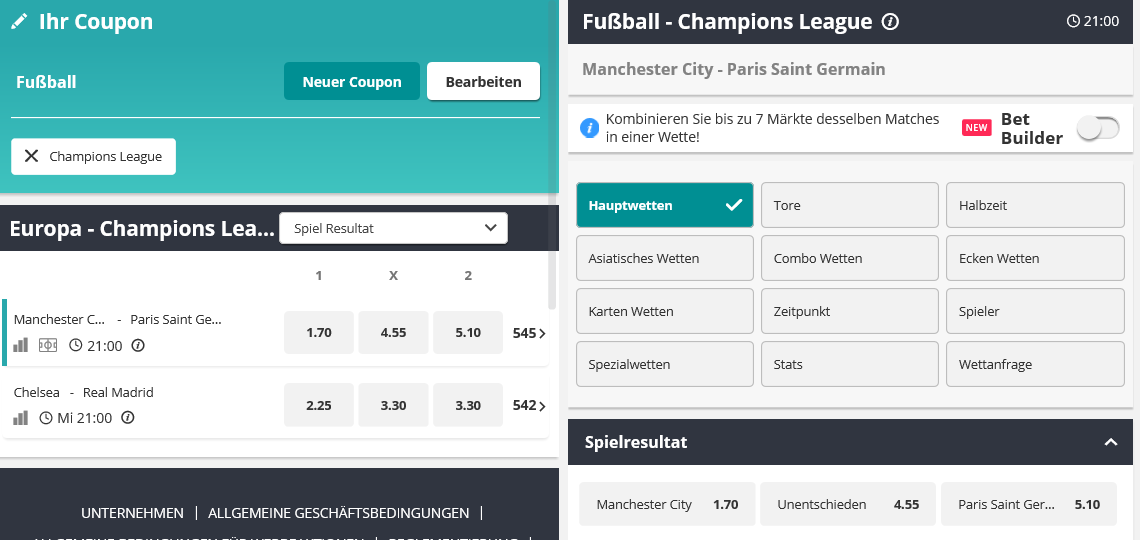This screenshot has width=1140, height=540.
Task: Open the Allgemeine Geschäftsbedingungen footer link
Action: pos(339,513)
